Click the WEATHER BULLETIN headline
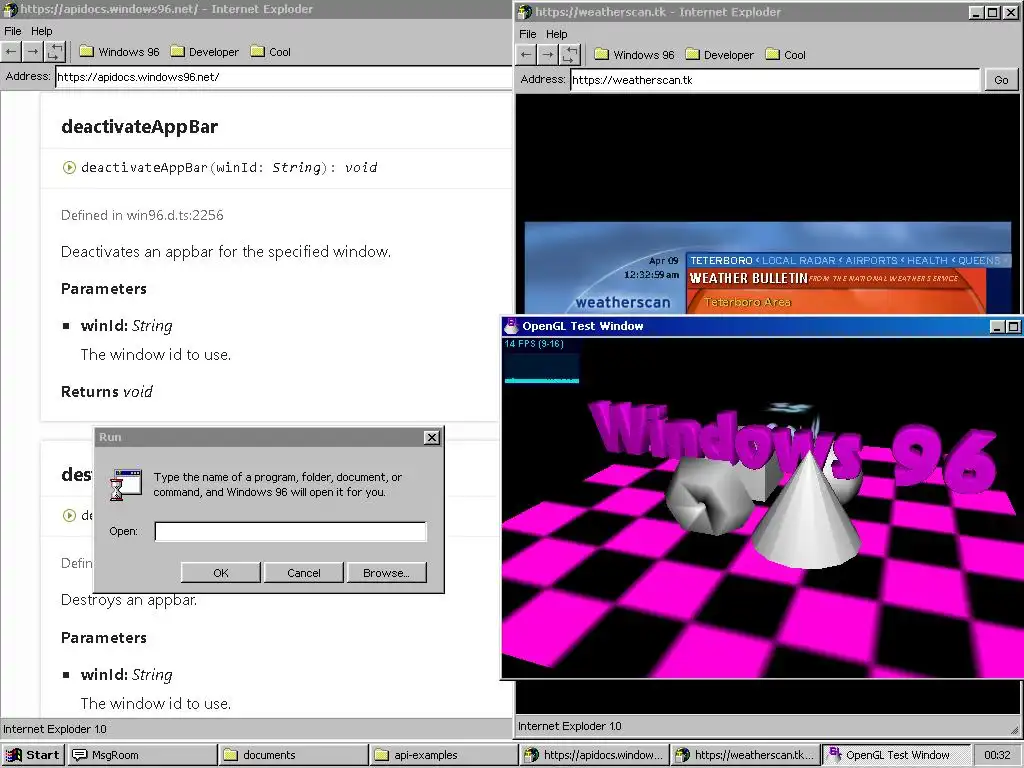 pos(748,278)
